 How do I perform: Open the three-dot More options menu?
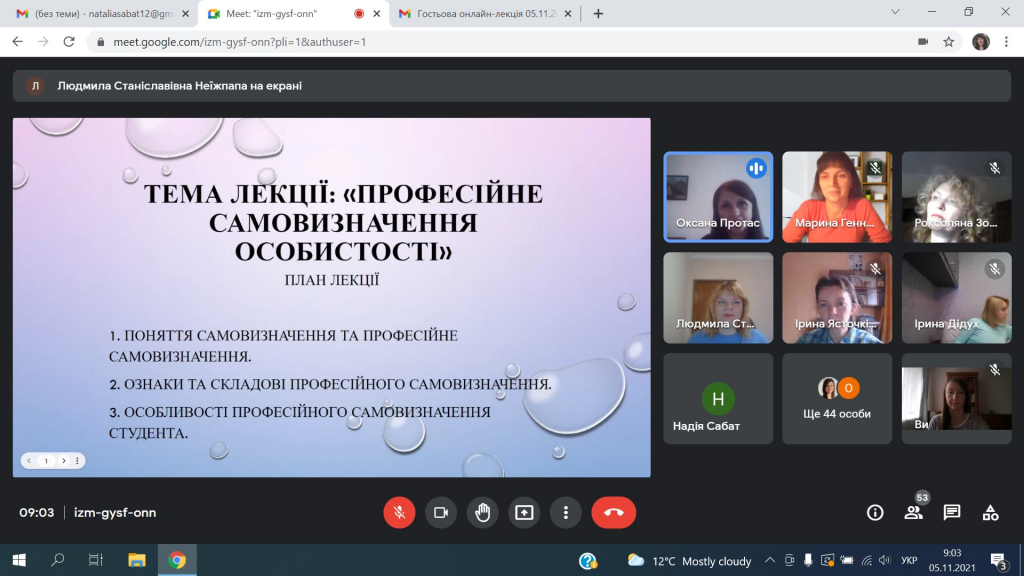(566, 512)
